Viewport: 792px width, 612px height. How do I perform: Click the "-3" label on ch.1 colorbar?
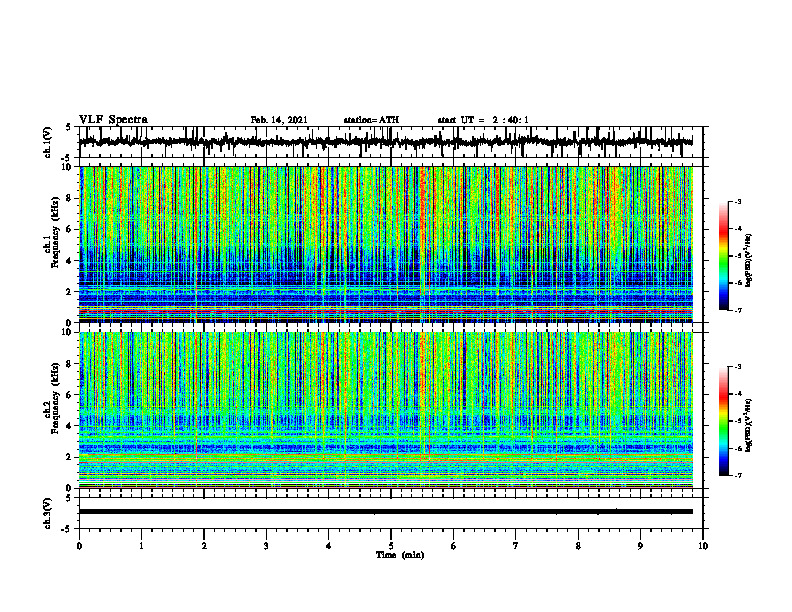(738, 202)
